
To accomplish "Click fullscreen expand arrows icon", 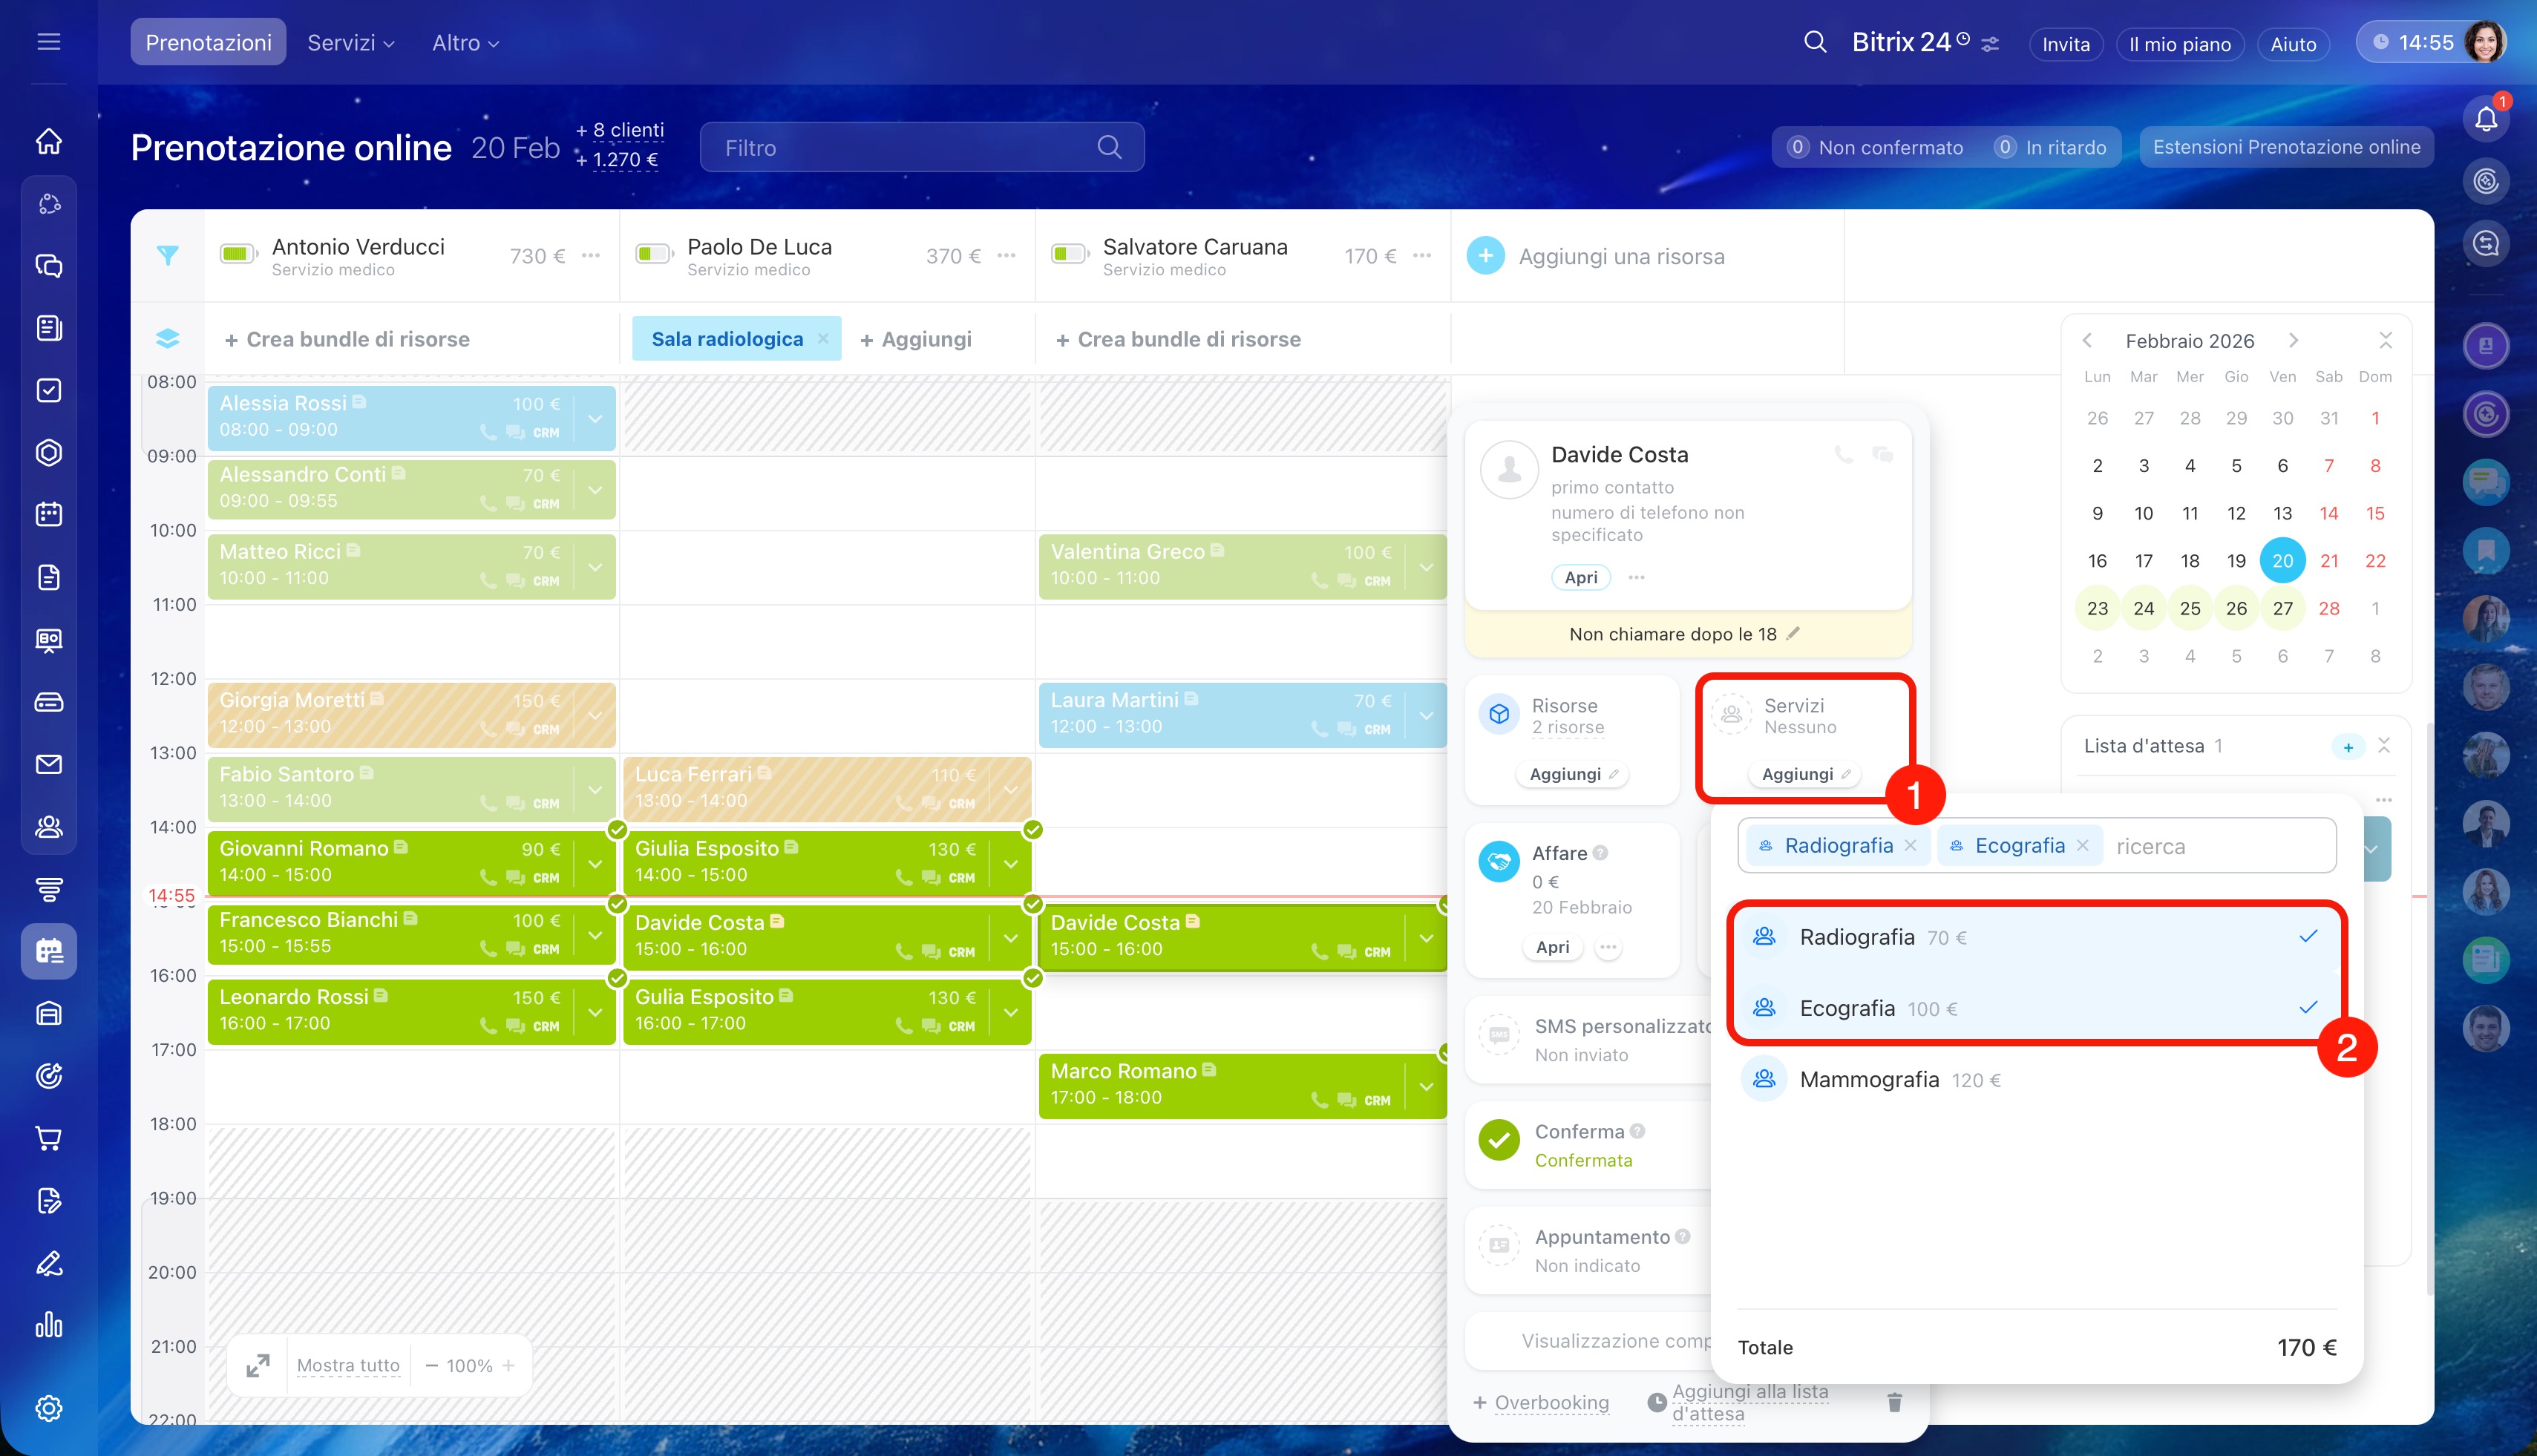I will pyautogui.click(x=258, y=1365).
